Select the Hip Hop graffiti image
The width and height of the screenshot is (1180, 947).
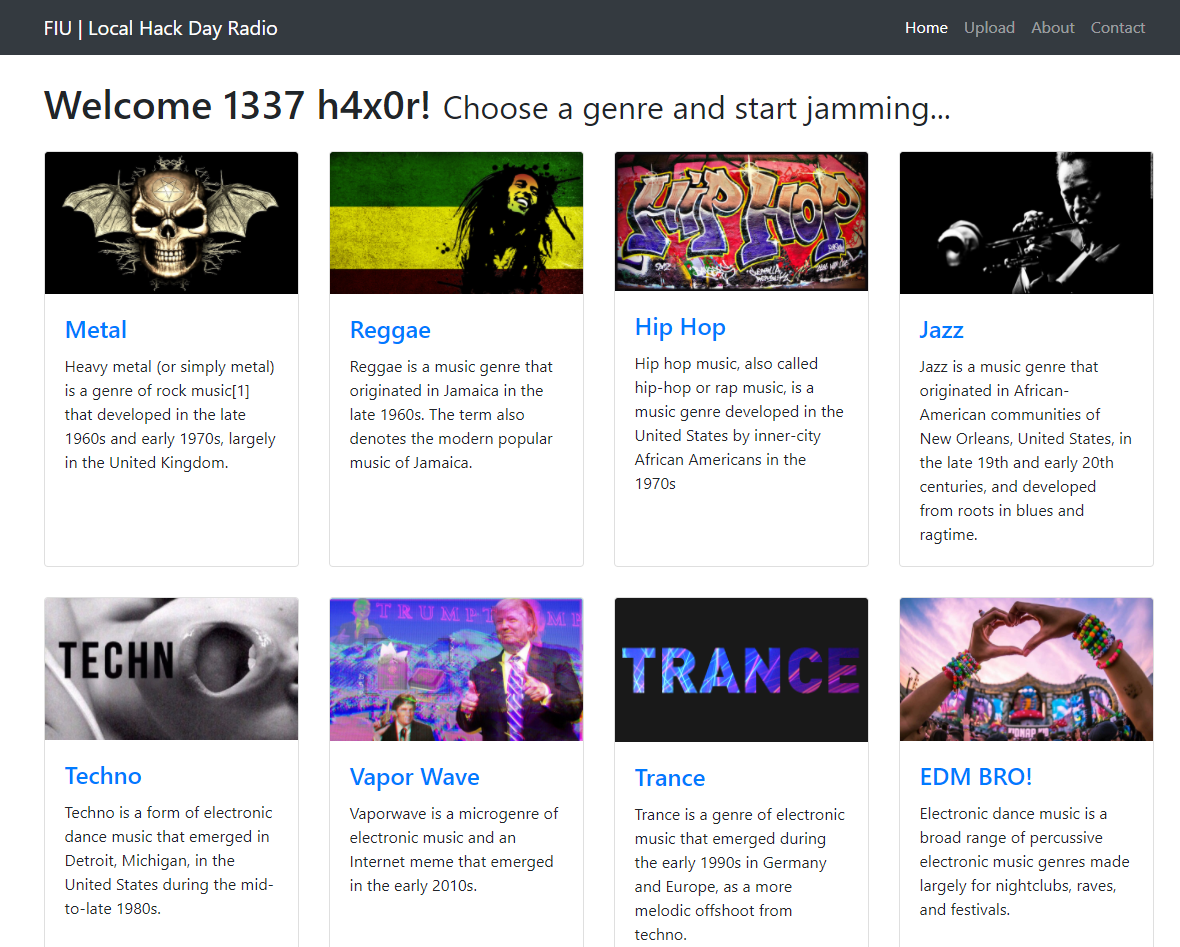(x=741, y=221)
